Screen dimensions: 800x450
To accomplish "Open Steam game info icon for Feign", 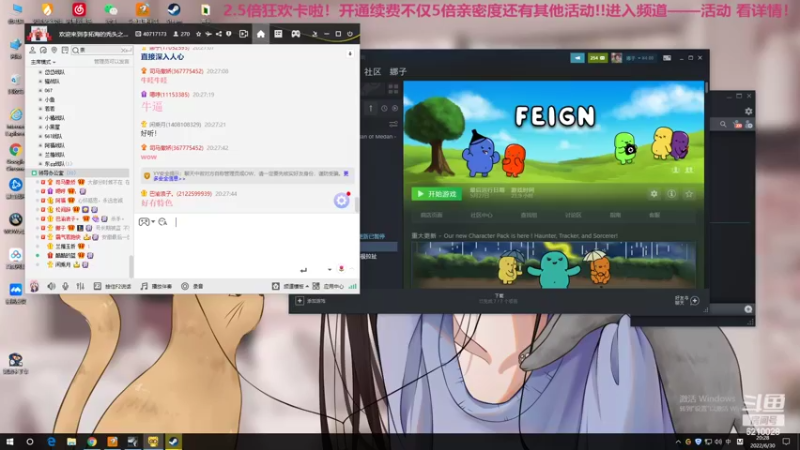I will coord(671,194).
